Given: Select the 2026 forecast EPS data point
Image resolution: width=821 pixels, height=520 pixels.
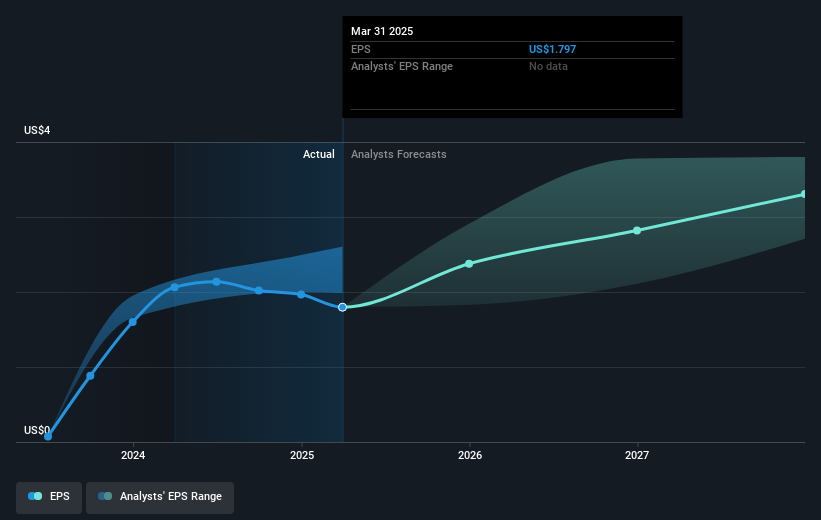Looking at the screenshot, I should click(469, 264).
